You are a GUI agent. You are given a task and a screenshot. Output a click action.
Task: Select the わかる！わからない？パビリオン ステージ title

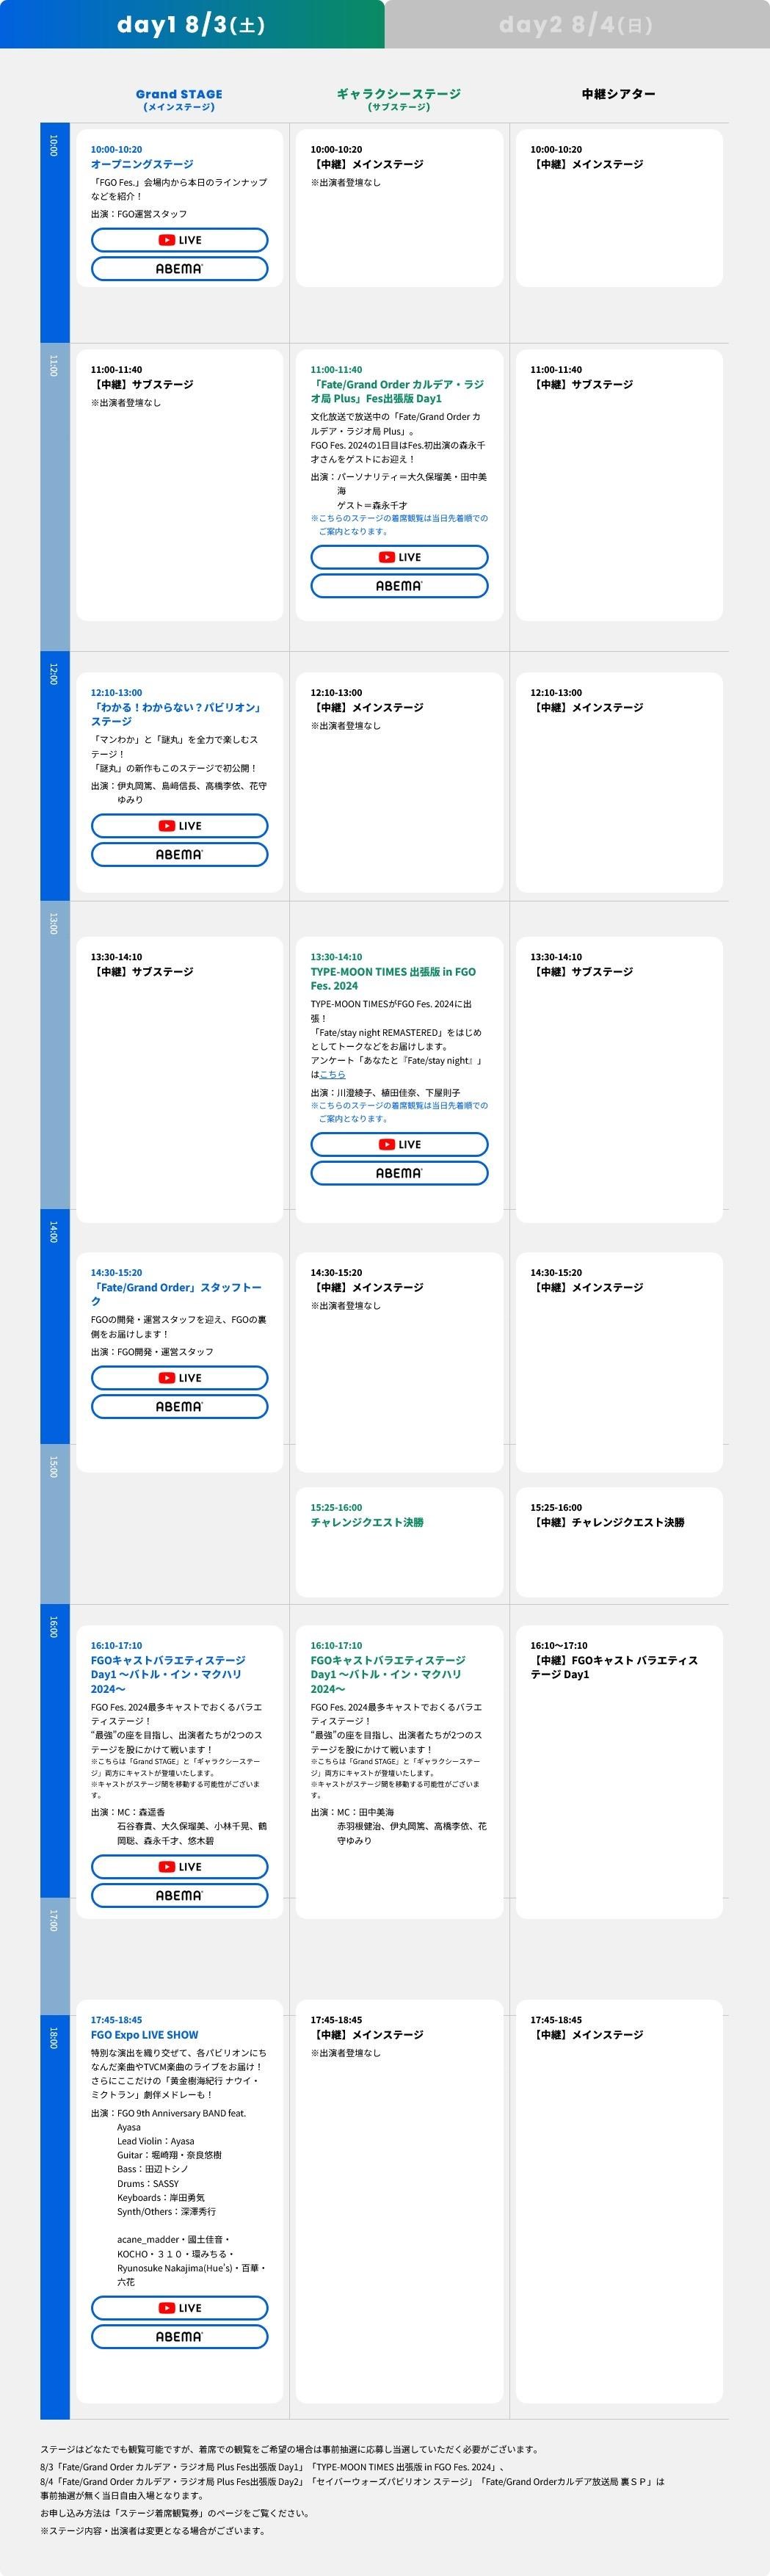click(x=176, y=714)
